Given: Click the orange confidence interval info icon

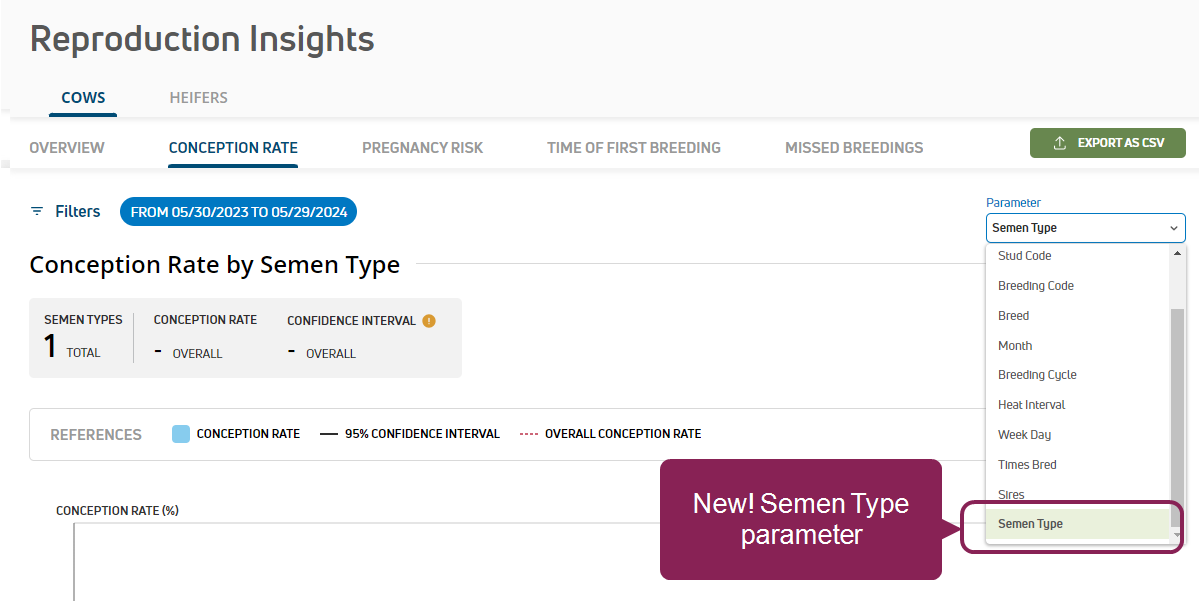Looking at the screenshot, I should tap(429, 321).
